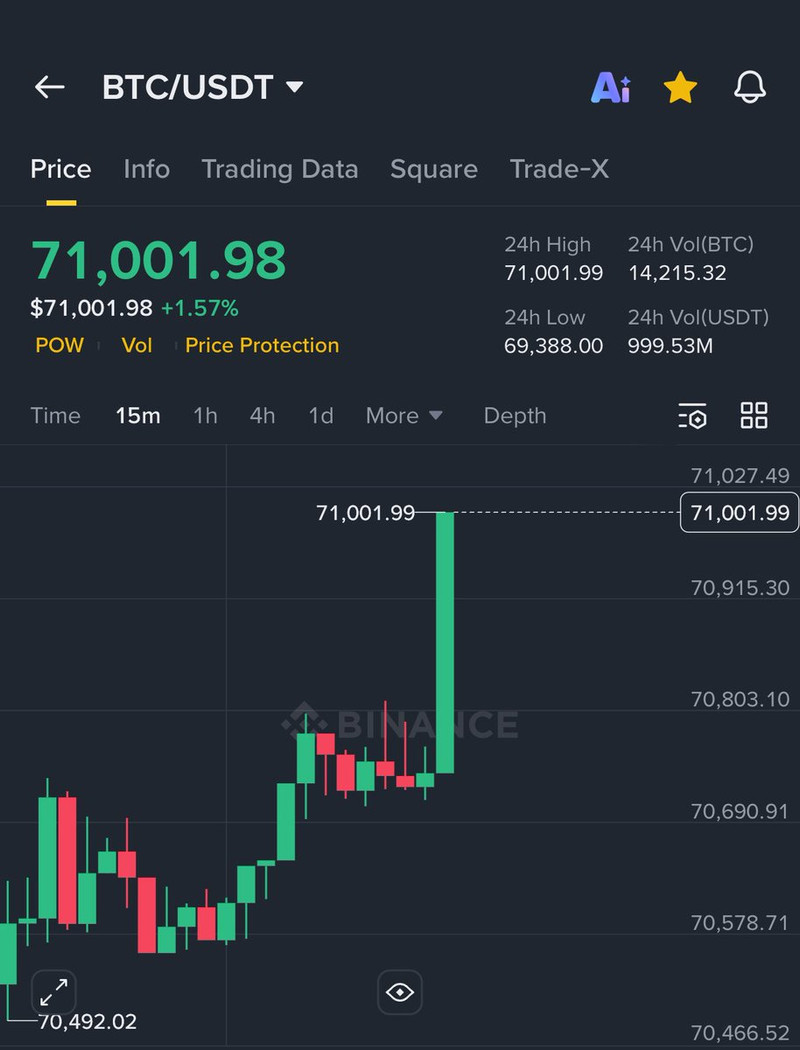Open the AI assistant icon
This screenshot has height=1050, width=800.
(x=611, y=88)
